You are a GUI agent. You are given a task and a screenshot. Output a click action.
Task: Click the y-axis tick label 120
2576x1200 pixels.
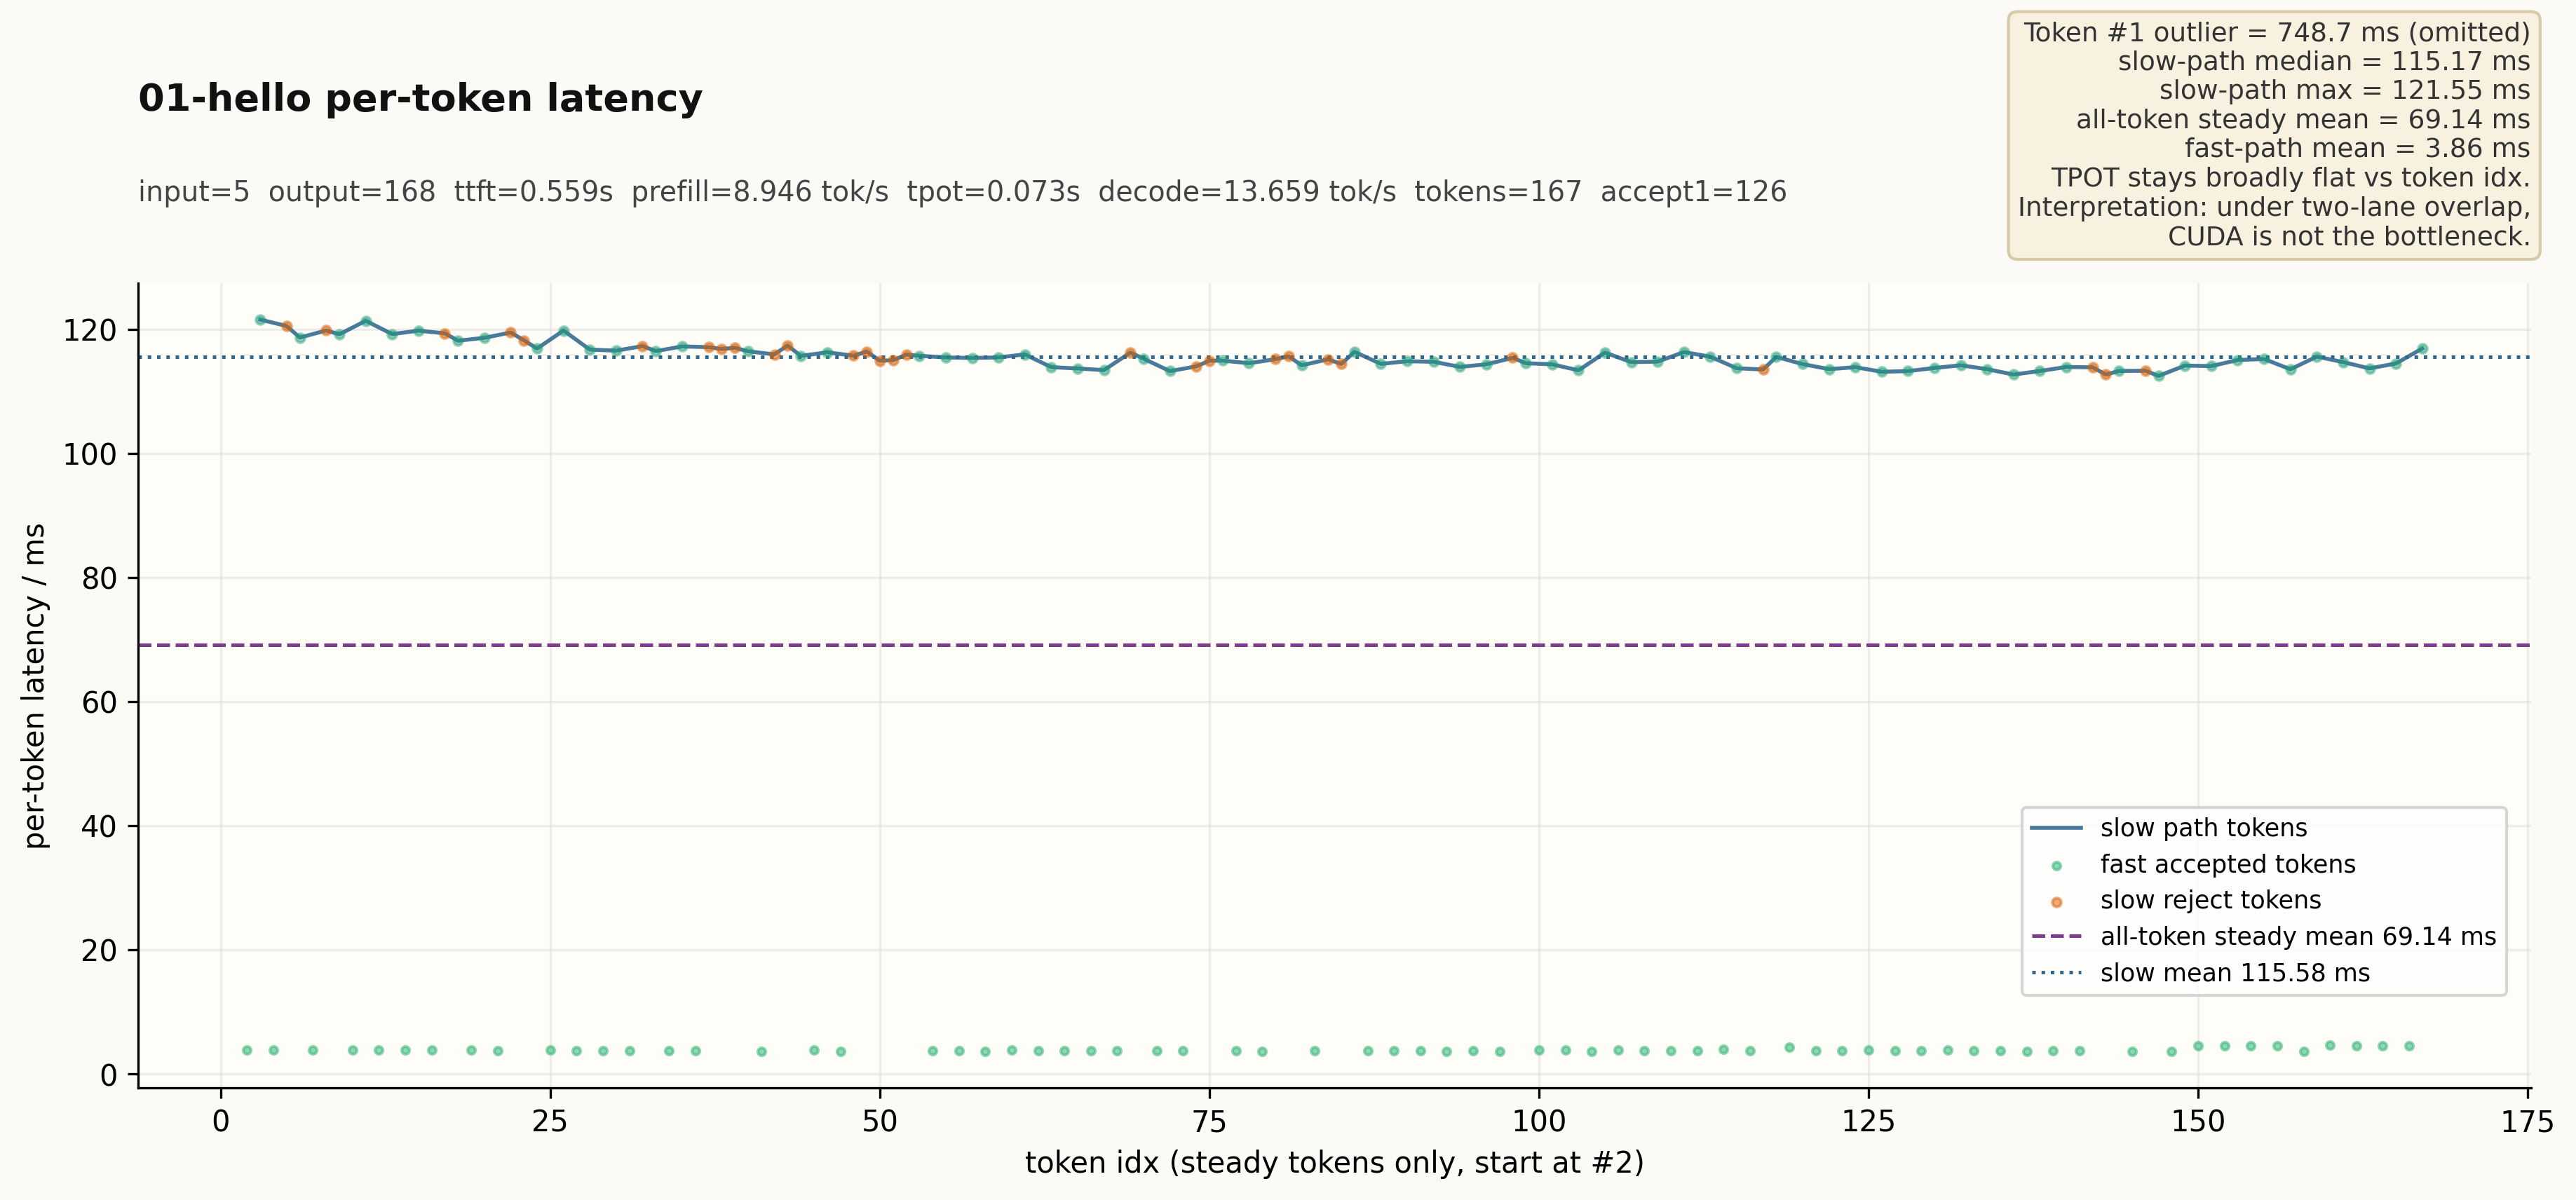tap(90, 330)
